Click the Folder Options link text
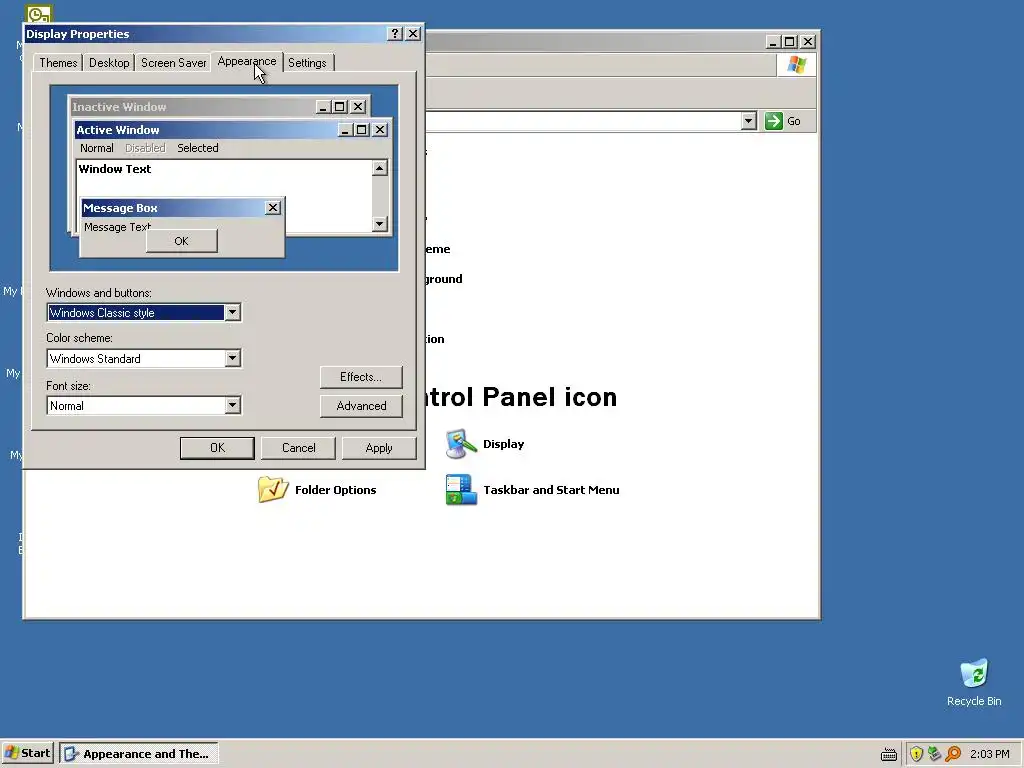The height and width of the screenshot is (768, 1024). pyautogui.click(x=336, y=490)
